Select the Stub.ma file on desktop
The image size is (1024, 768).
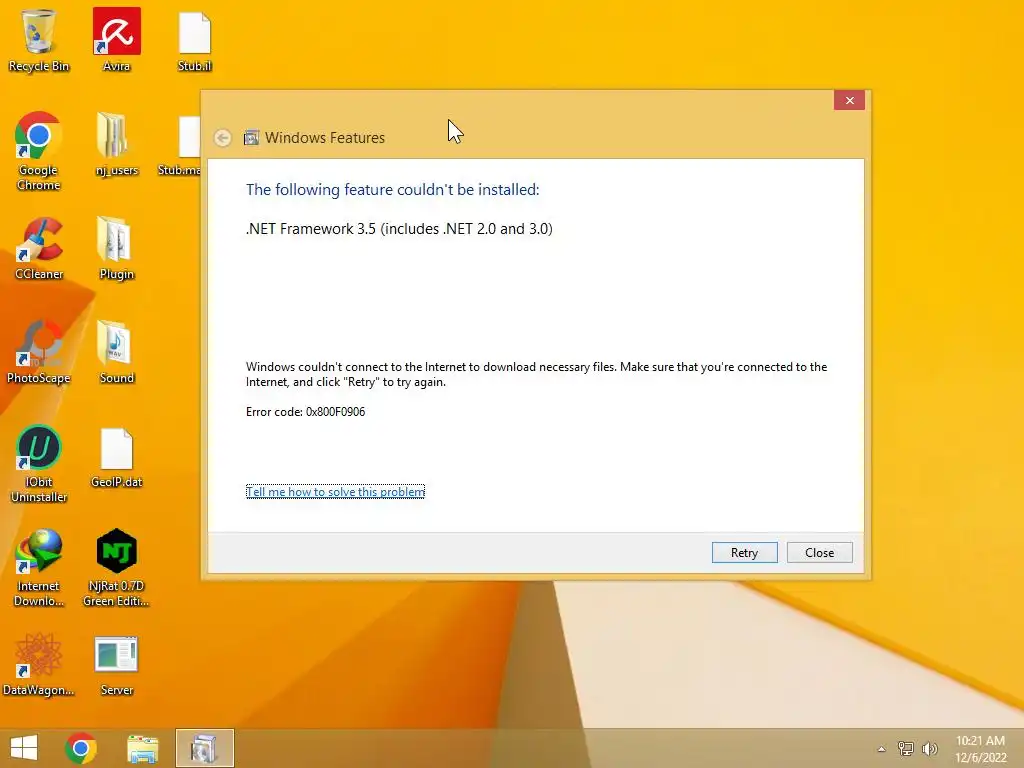click(180, 145)
